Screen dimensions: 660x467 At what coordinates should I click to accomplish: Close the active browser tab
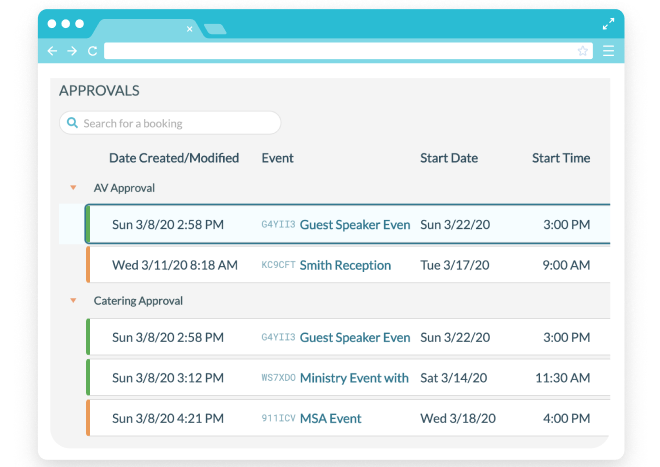tap(189, 29)
